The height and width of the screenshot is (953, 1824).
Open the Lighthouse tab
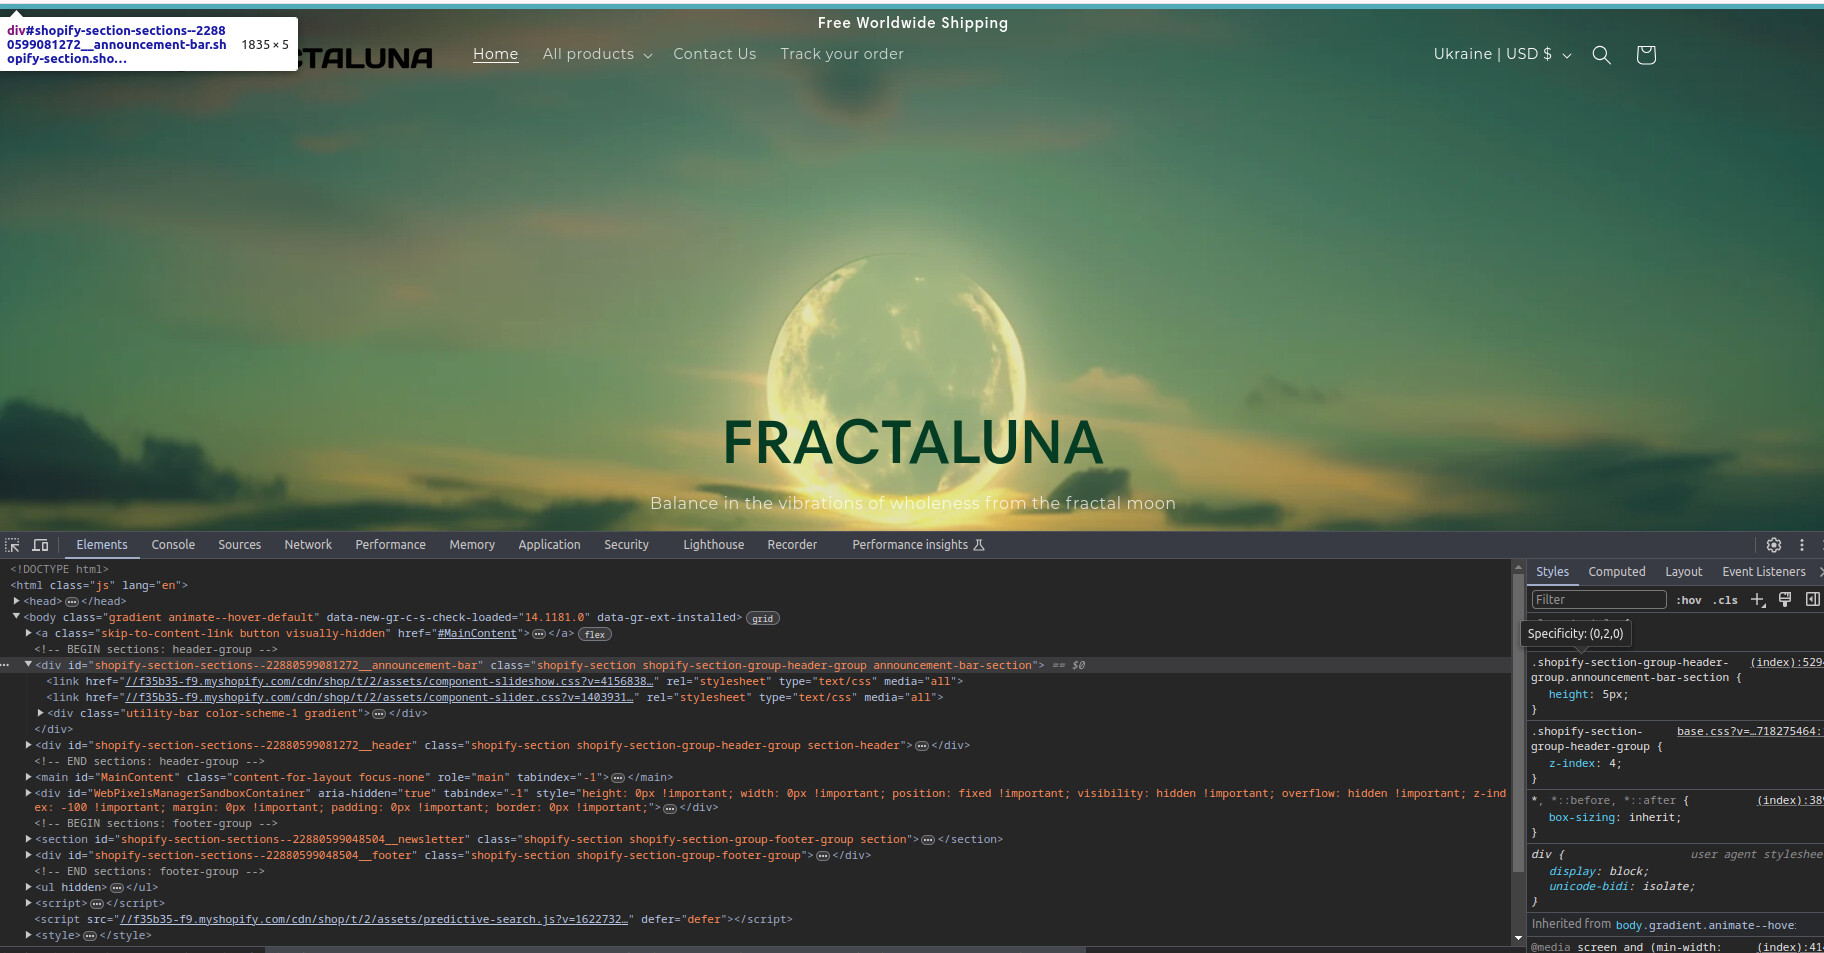[x=713, y=545]
